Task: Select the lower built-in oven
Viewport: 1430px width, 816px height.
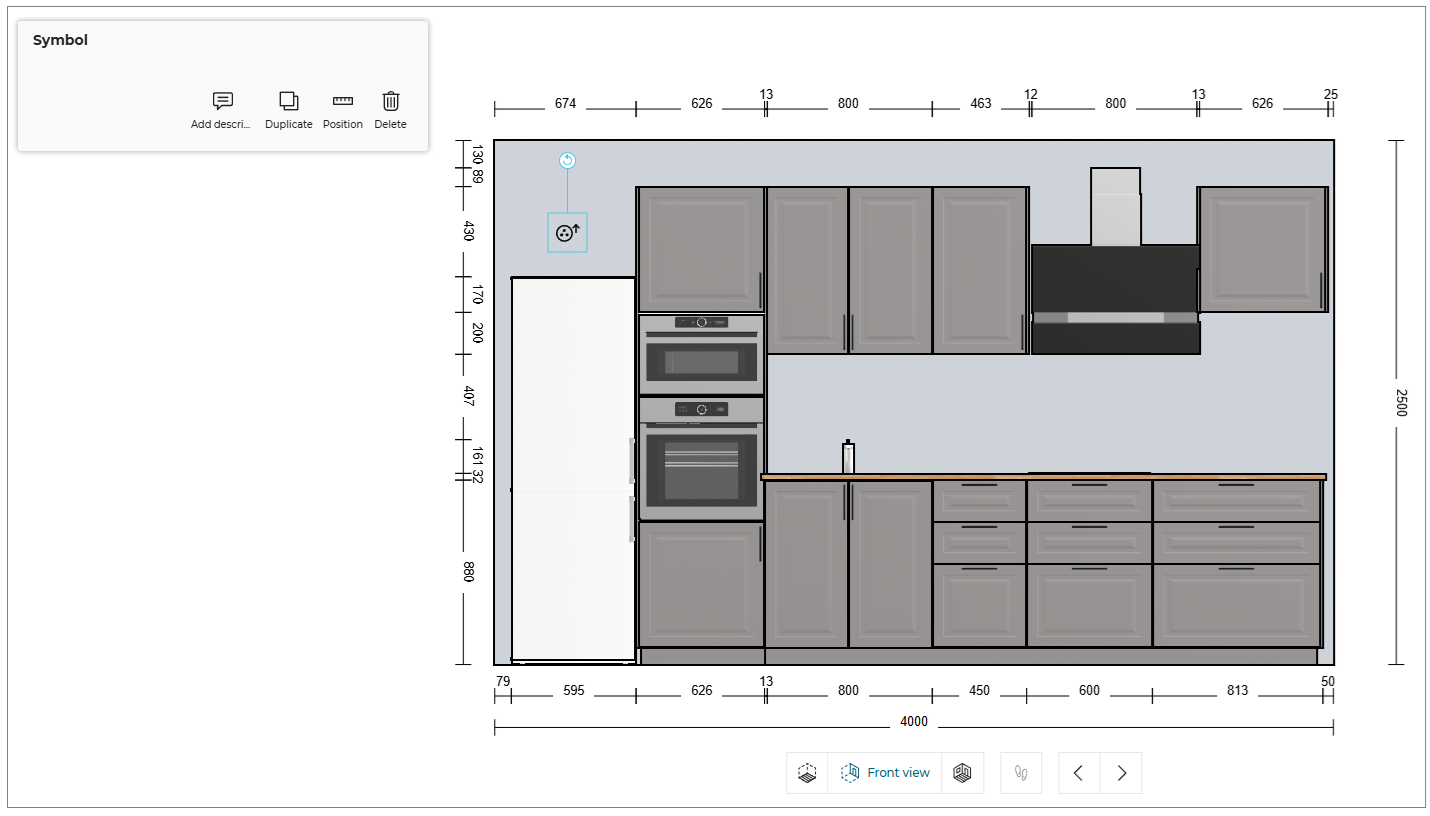Action: click(701, 460)
